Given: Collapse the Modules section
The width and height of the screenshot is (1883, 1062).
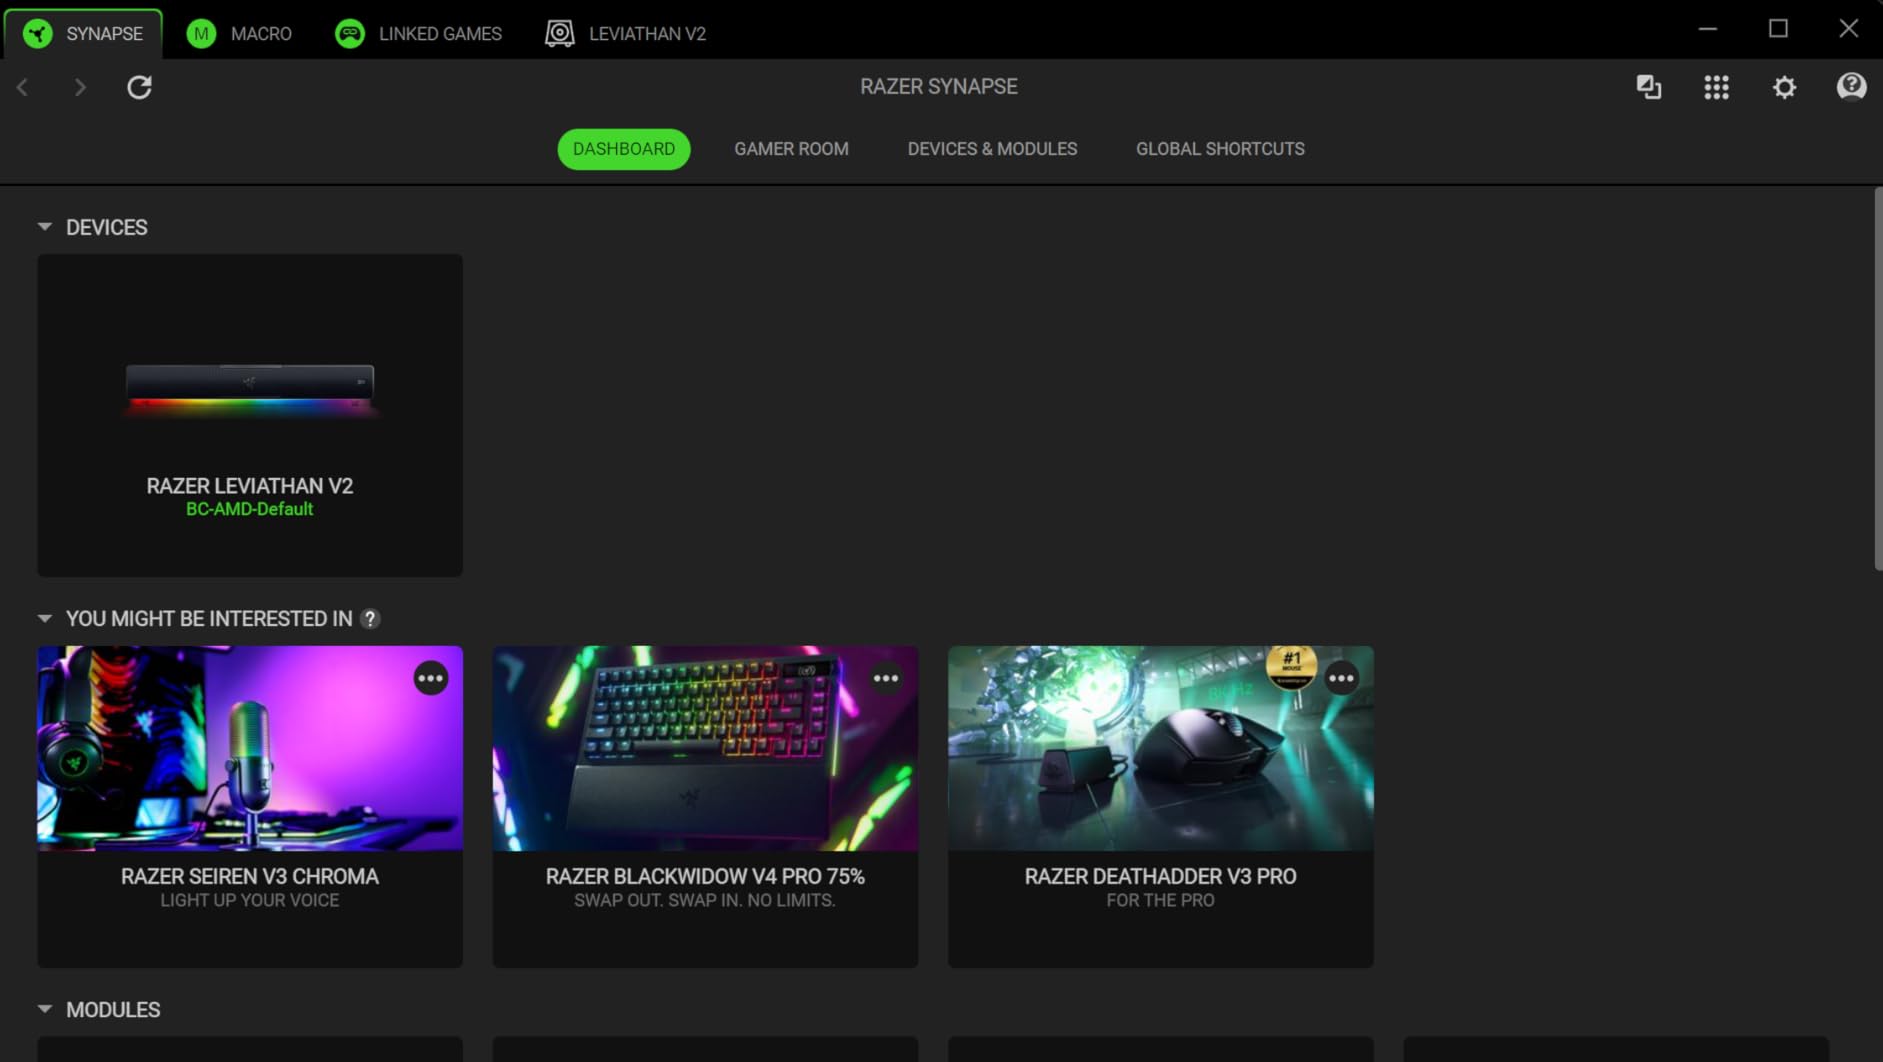Looking at the screenshot, I should [x=45, y=1010].
